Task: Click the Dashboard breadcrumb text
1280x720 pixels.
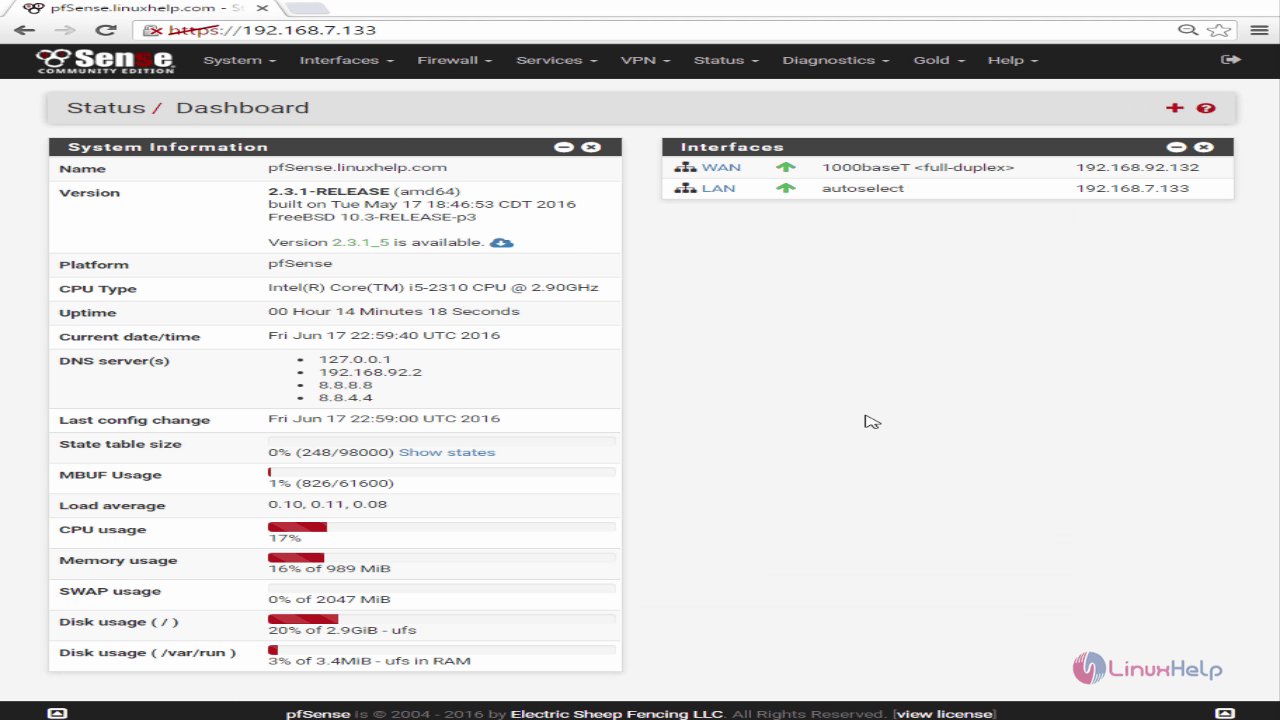Action: pyautogui.click(x=243, y=108)
